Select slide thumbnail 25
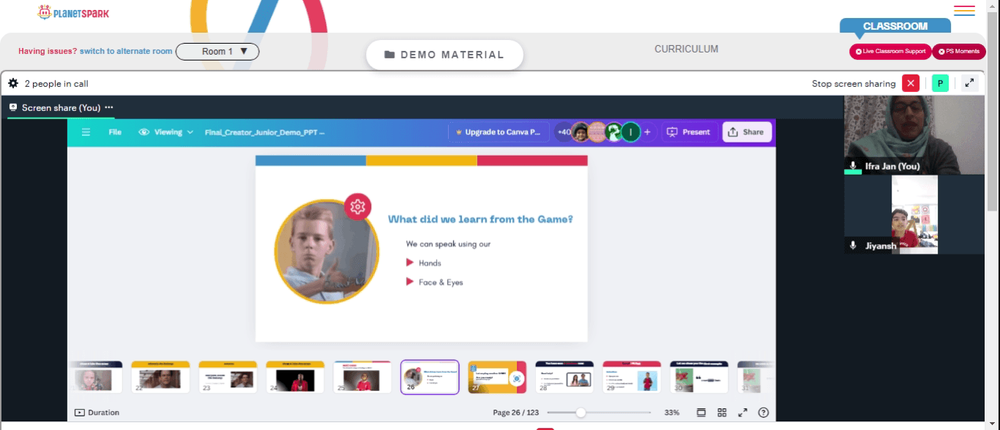This screenshot has width=1000, height=430. (362, 377)
